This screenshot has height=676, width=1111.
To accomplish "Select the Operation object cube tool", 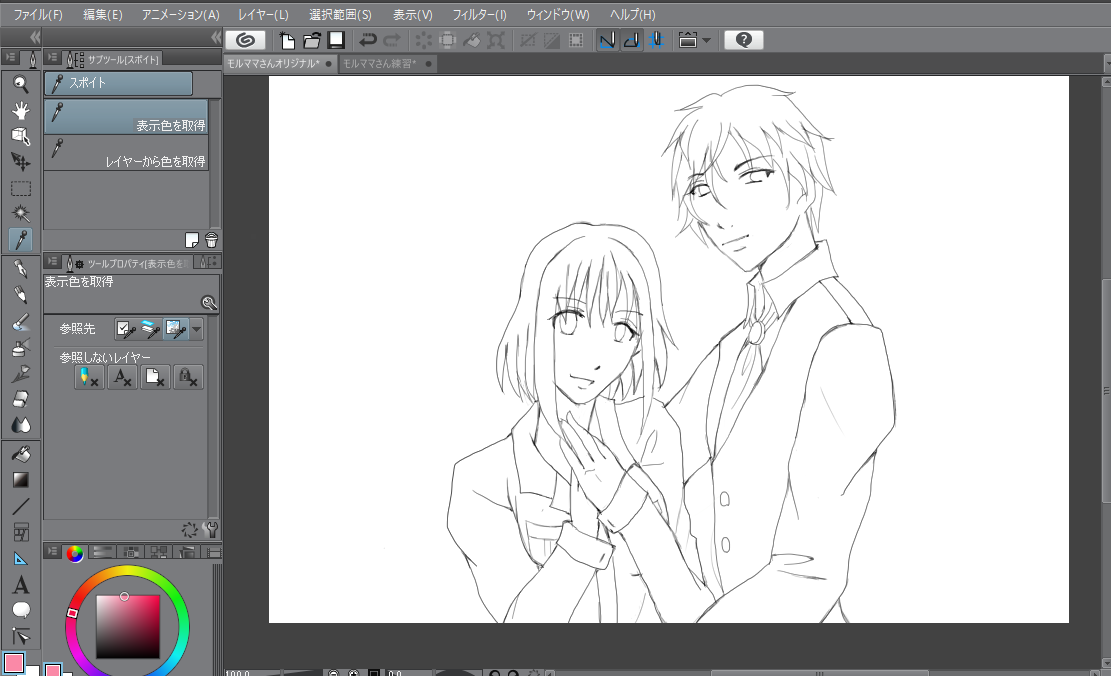I will (x=21, y=135).
